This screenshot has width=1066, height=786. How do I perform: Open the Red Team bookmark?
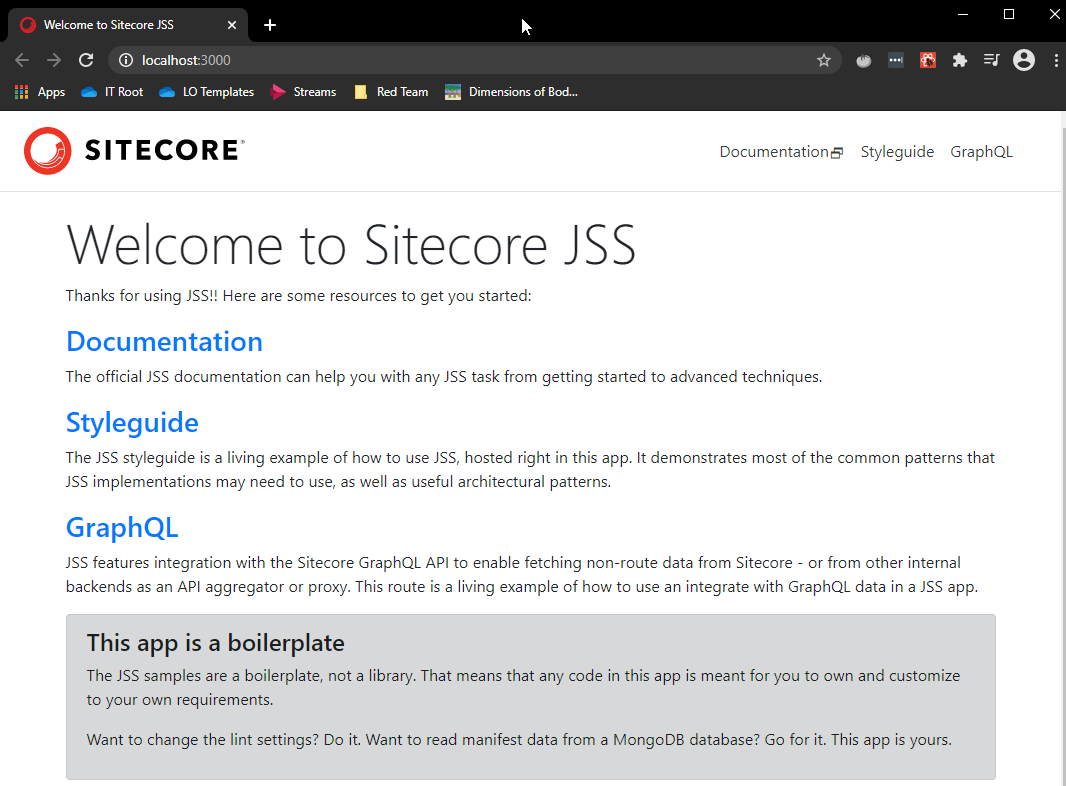click(x=391, y=91)
